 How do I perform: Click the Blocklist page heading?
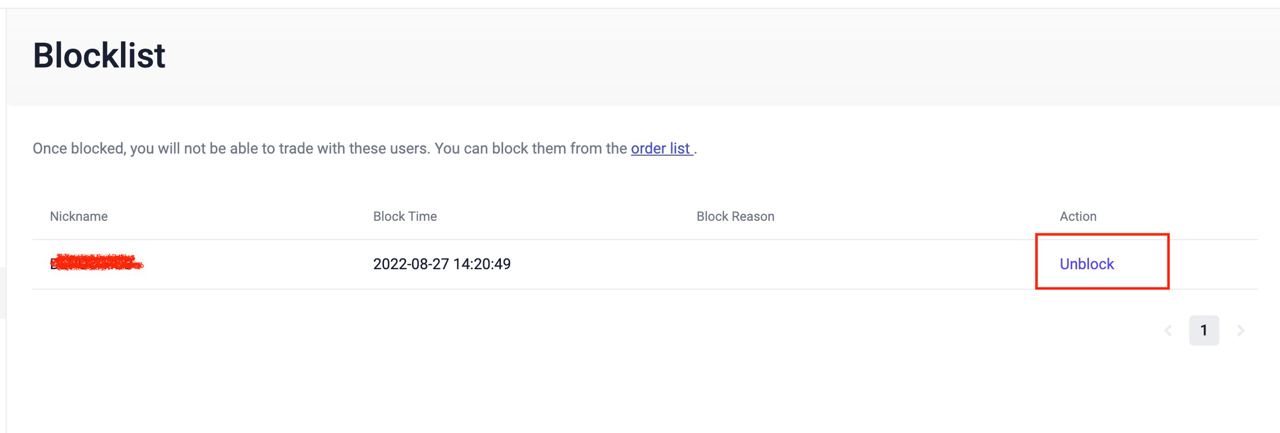click(99, 56)
